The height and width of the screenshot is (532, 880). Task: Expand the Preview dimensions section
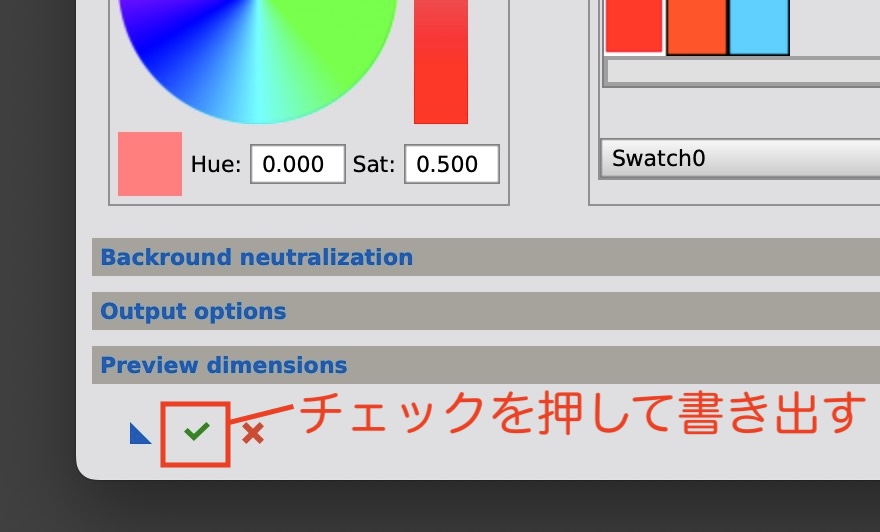click(486, 365)
